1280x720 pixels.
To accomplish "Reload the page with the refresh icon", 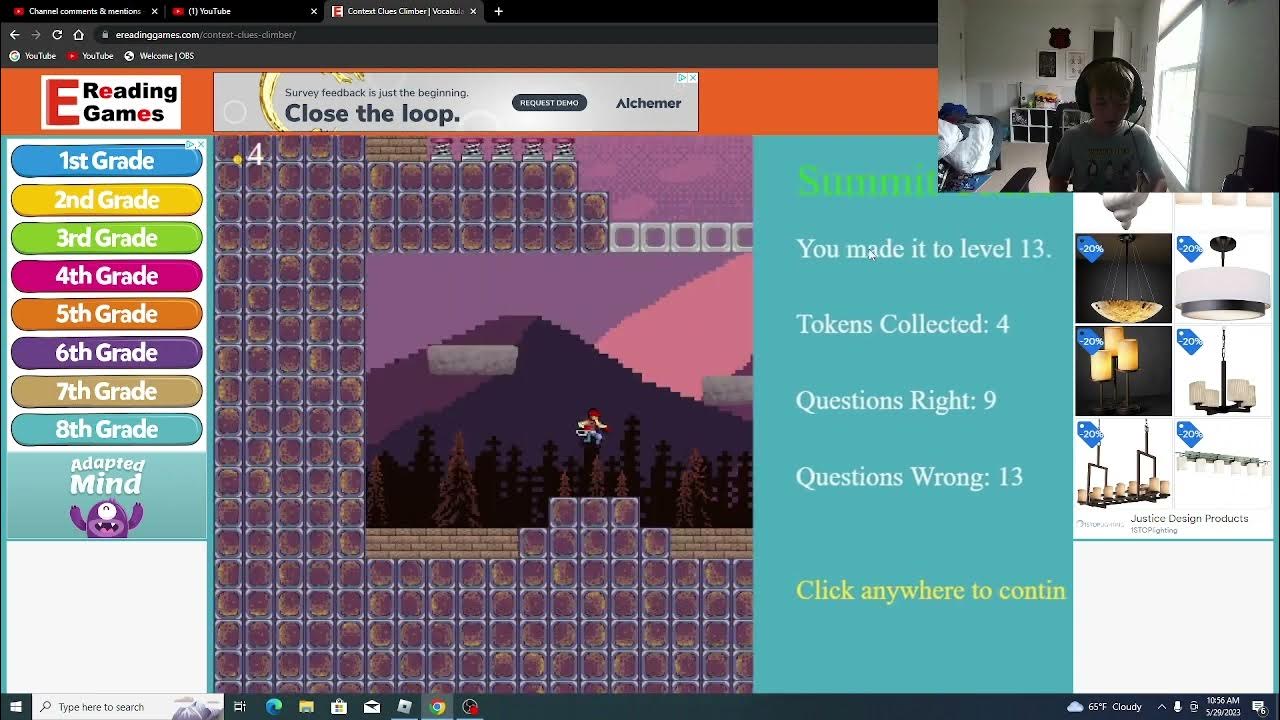I will click(57, 34).
